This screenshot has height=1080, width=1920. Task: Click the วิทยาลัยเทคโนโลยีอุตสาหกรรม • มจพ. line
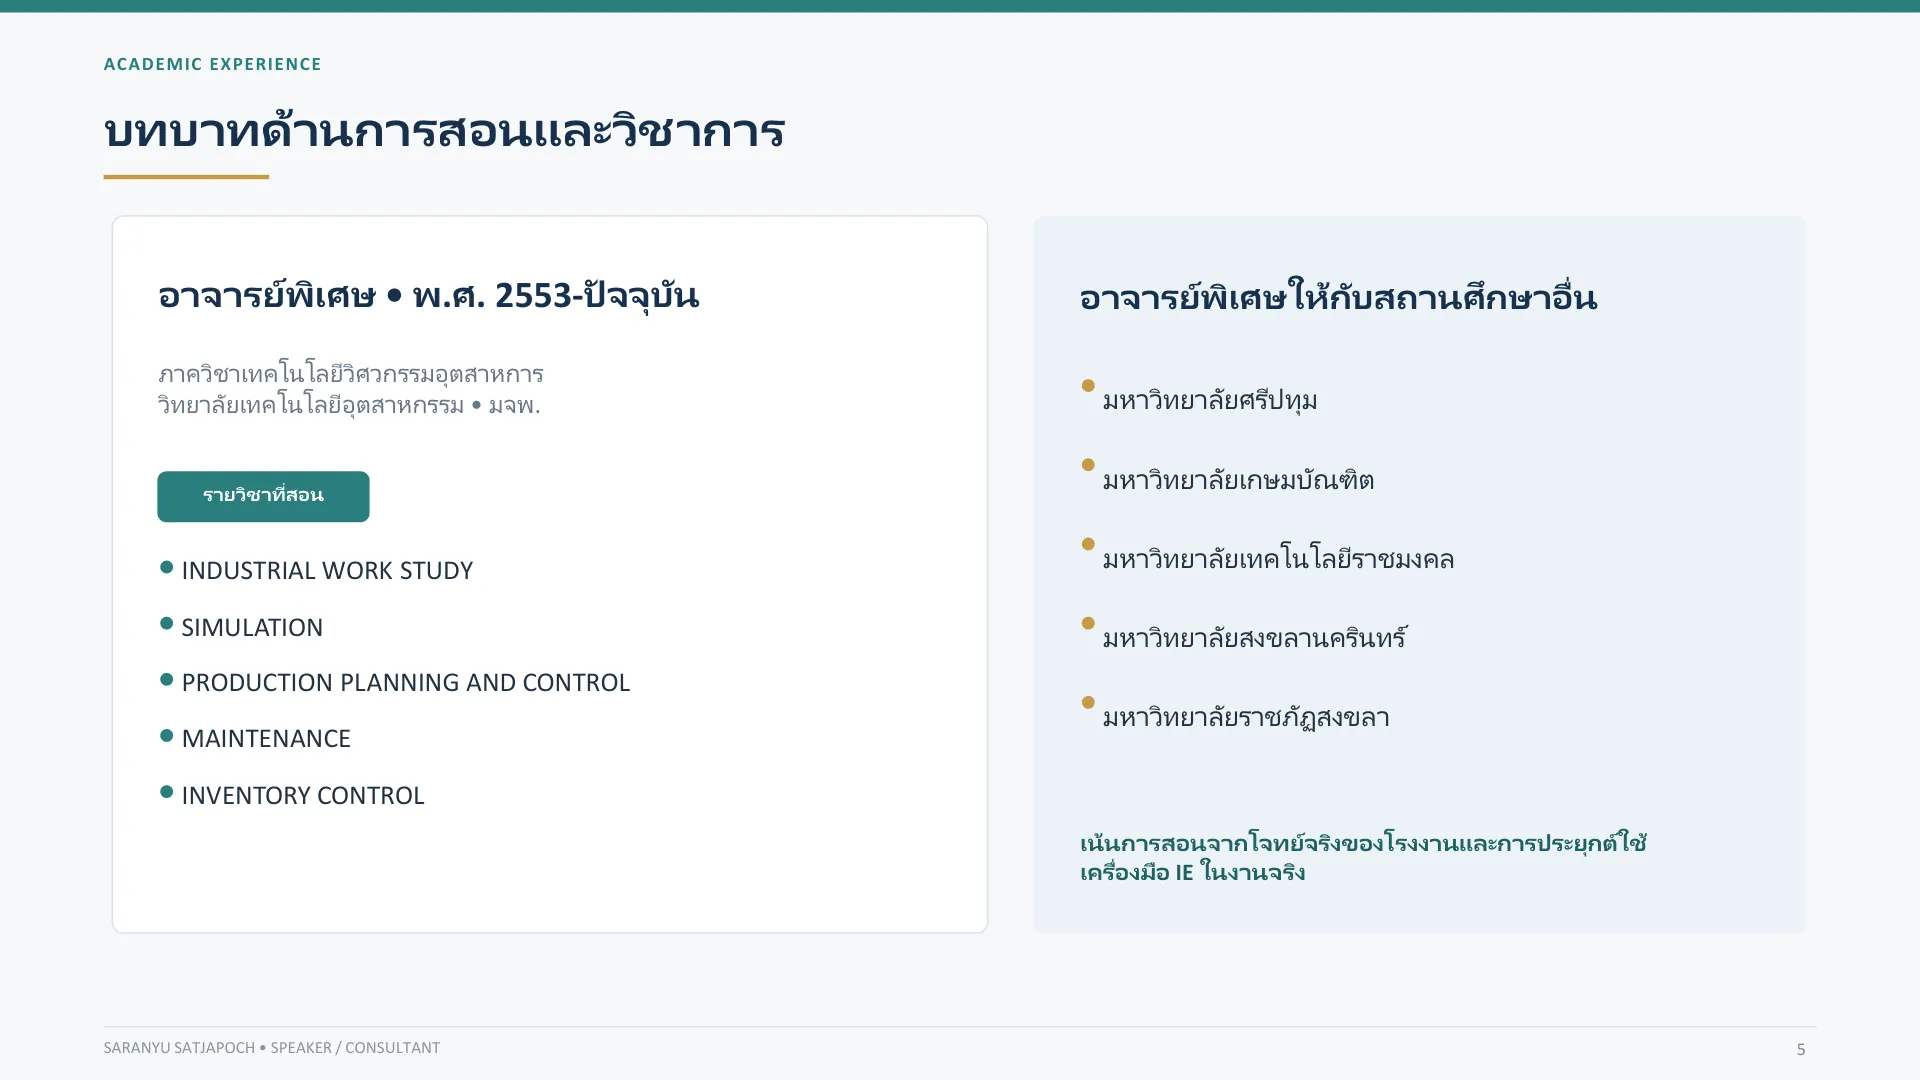point(349,405)
